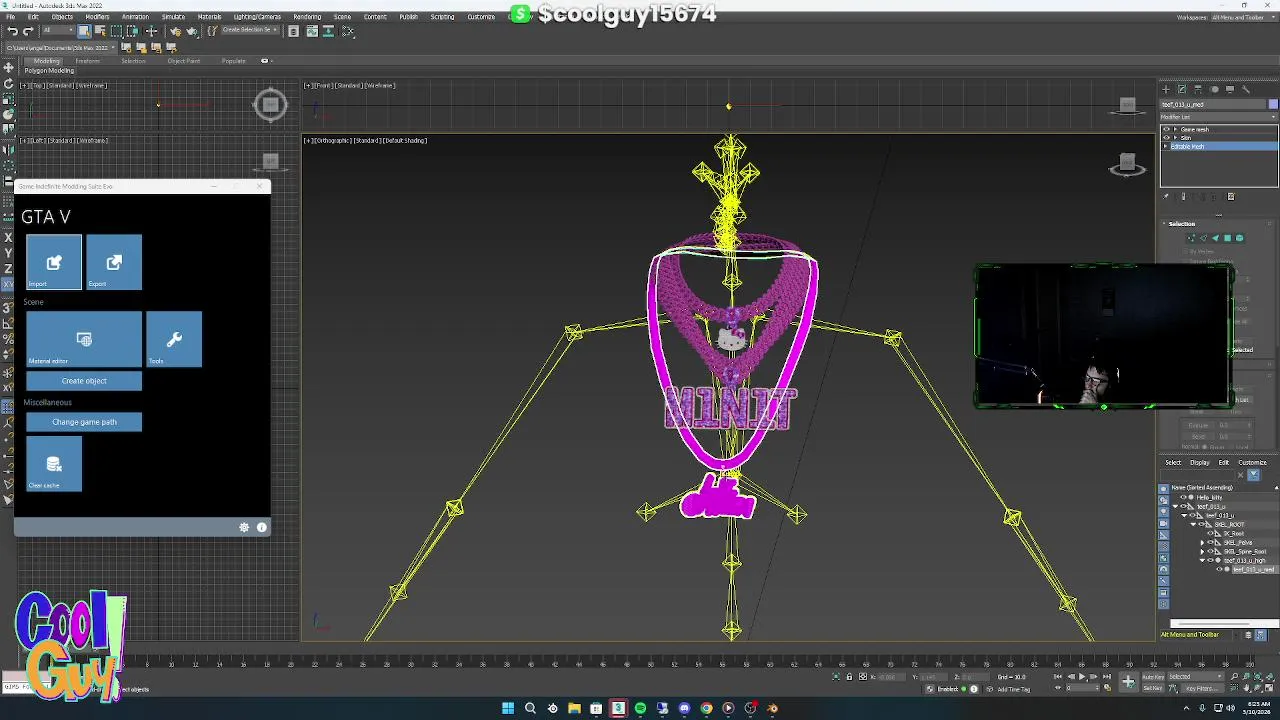Select Face sub-object level icon
Image resolution: width=1280 pixels, height=720 pixels.
[1215, 238]
